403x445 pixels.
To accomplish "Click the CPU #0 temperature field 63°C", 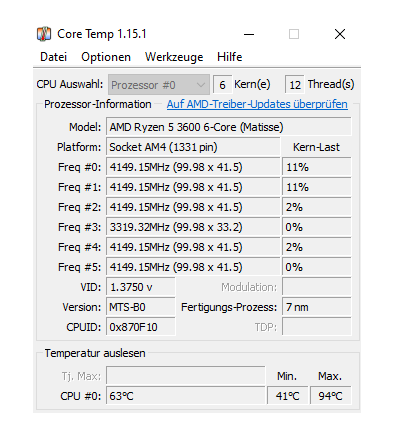I will (186, 396).
